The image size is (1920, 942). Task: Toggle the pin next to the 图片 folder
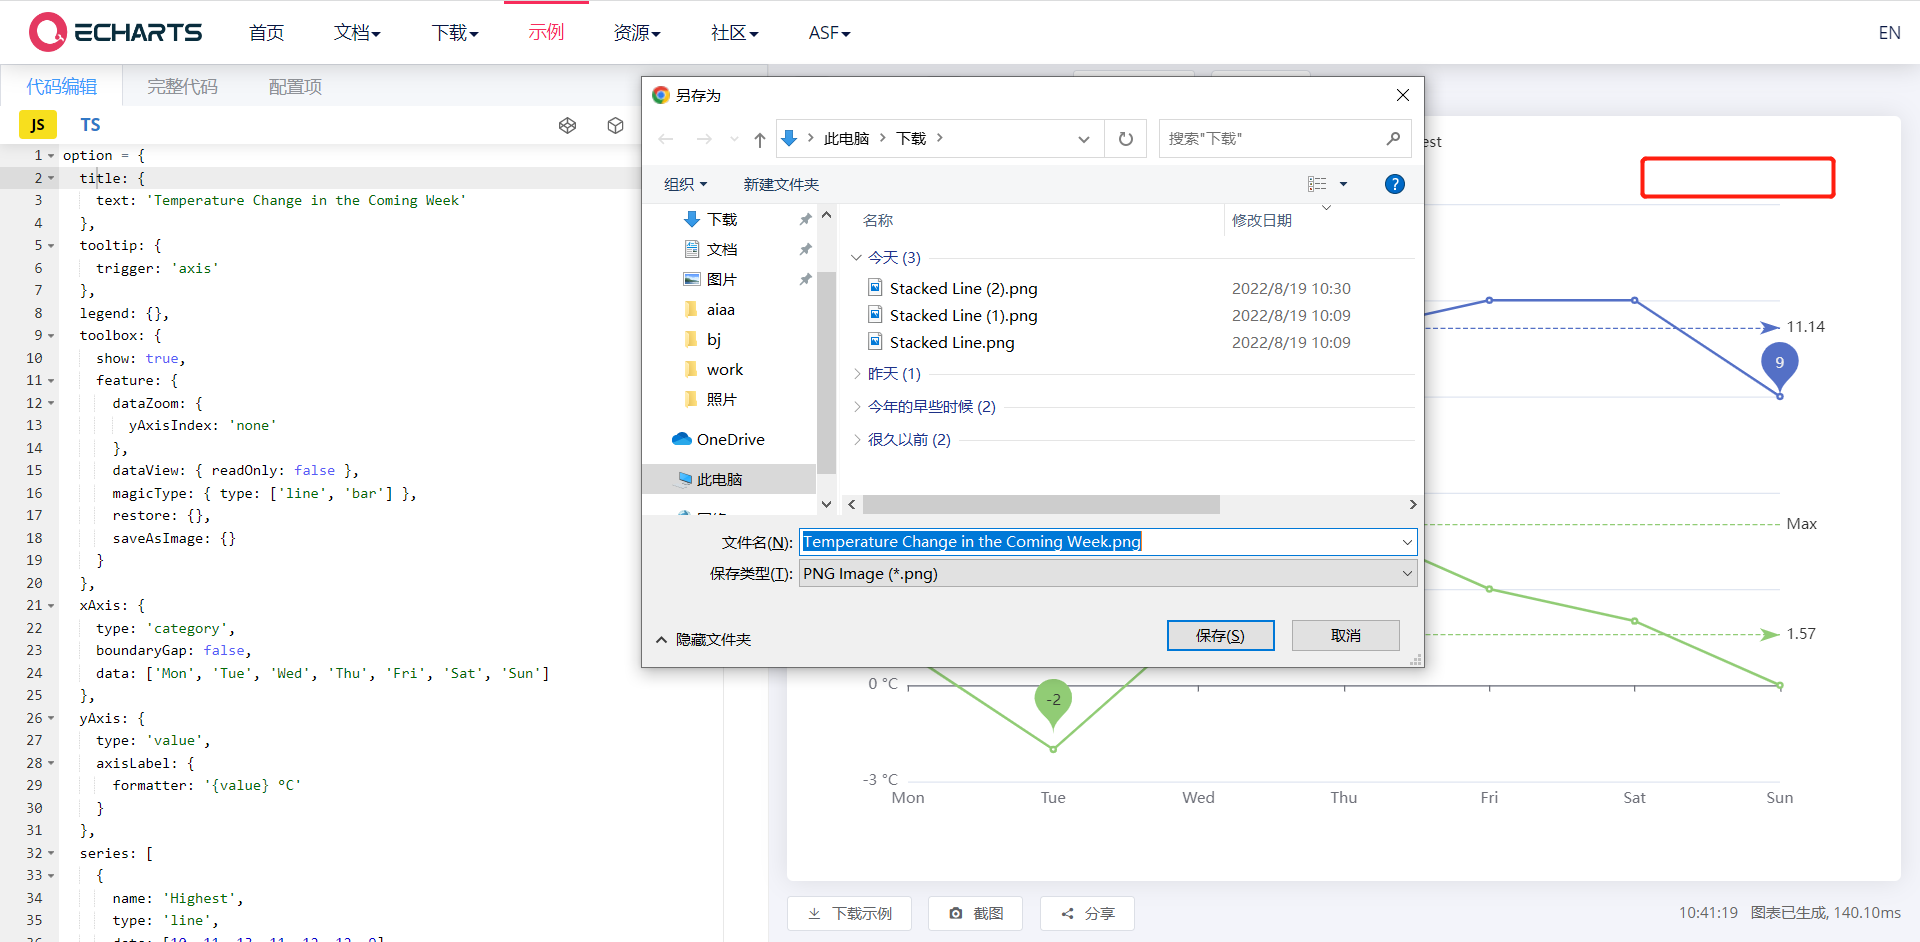pyautogui.click(x=806, y=279)
